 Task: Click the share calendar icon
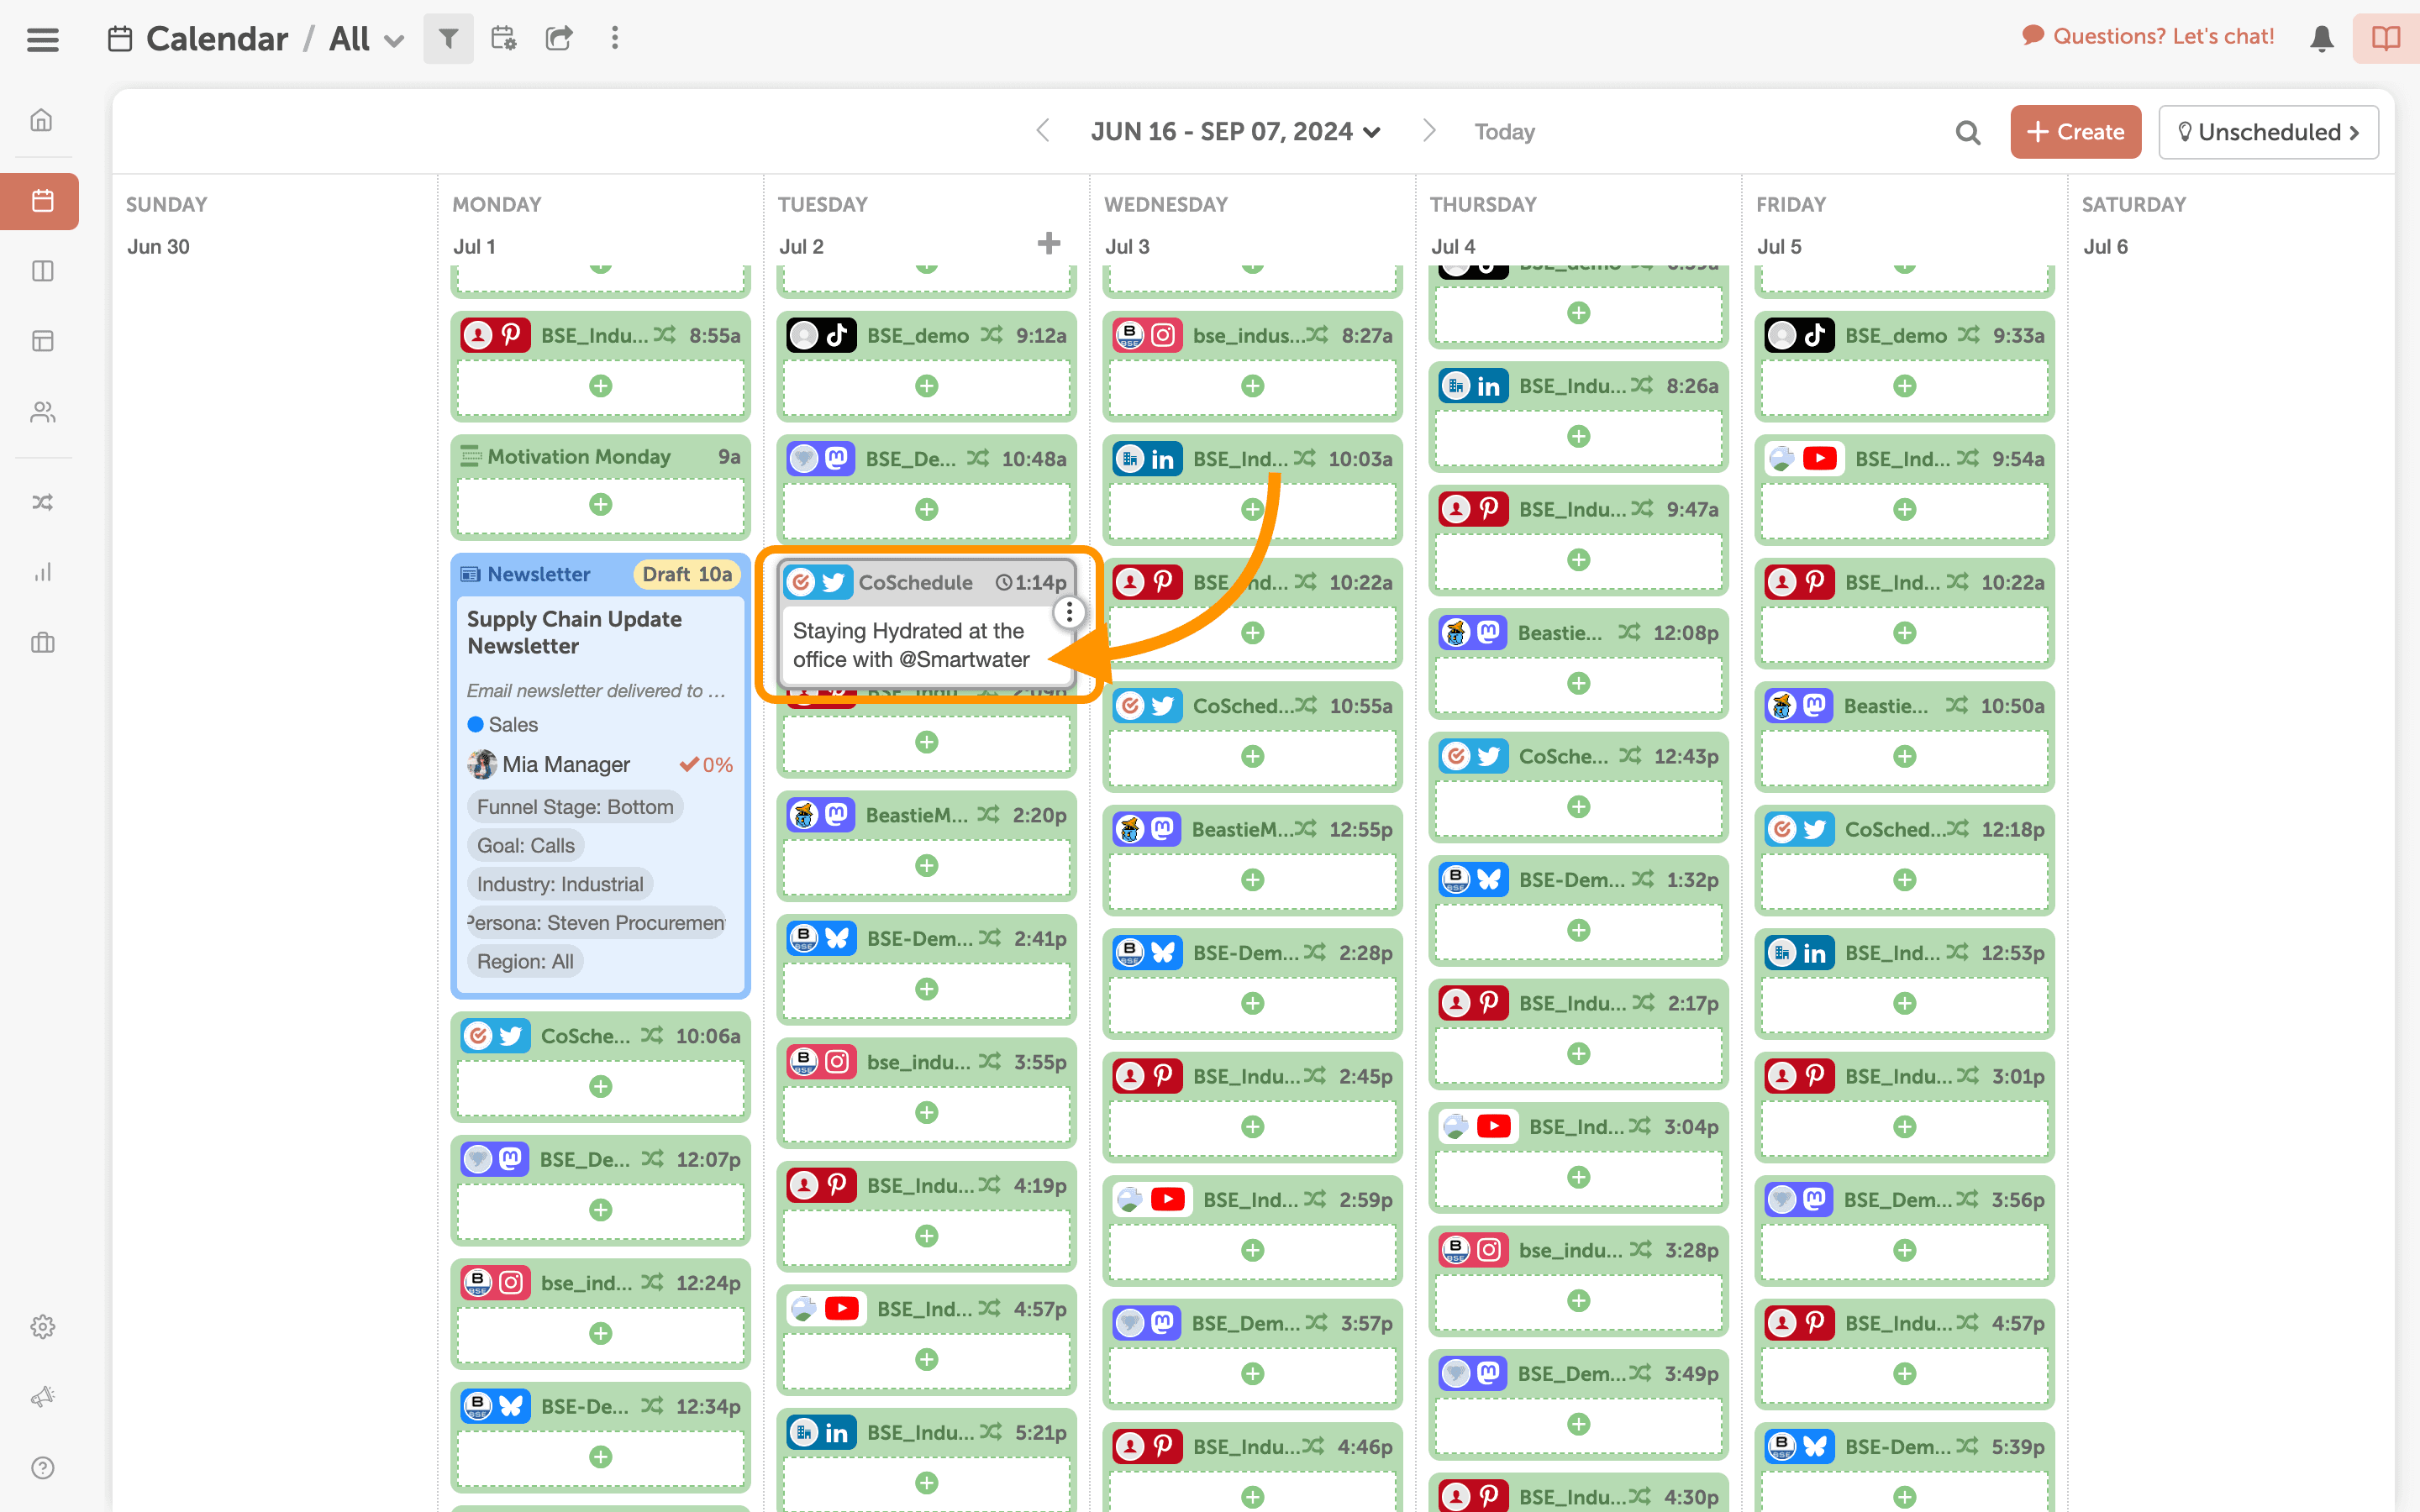pos(558,39)
